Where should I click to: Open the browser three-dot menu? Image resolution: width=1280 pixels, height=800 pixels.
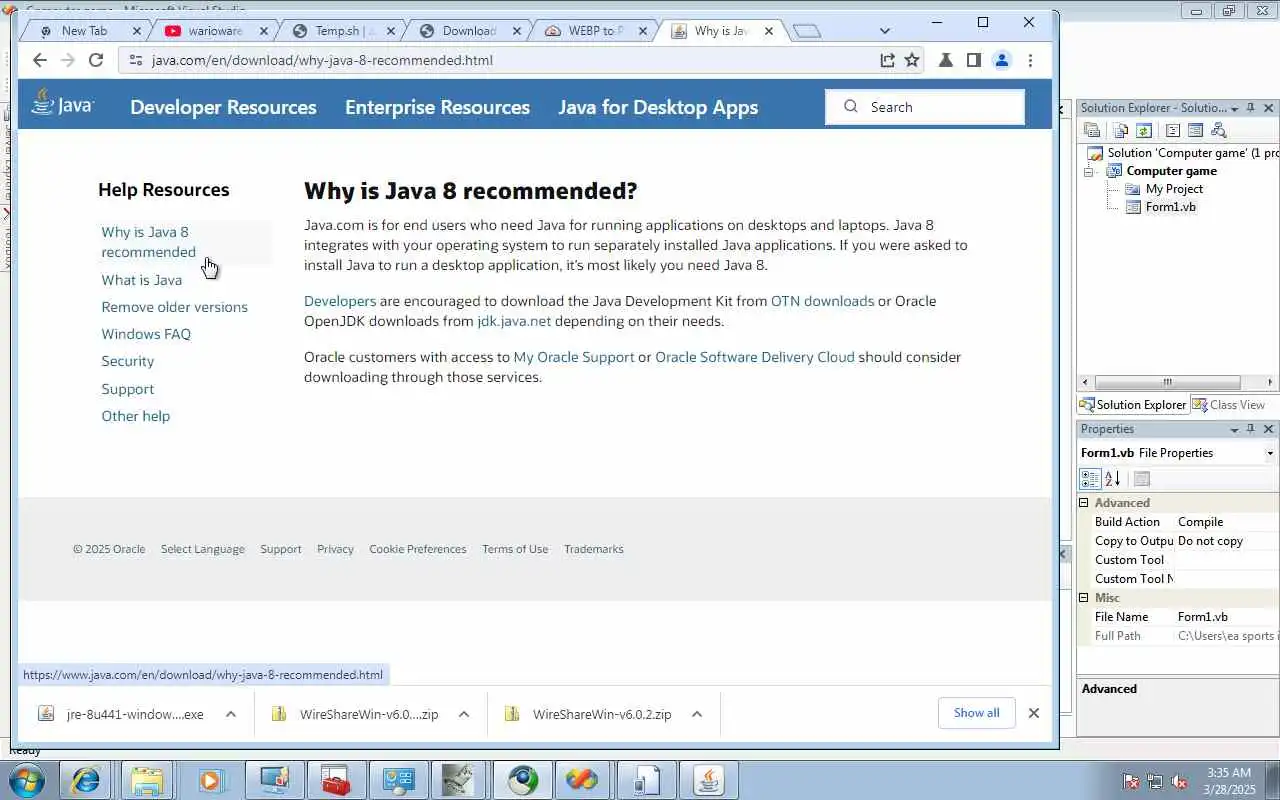click(1030, 60)
